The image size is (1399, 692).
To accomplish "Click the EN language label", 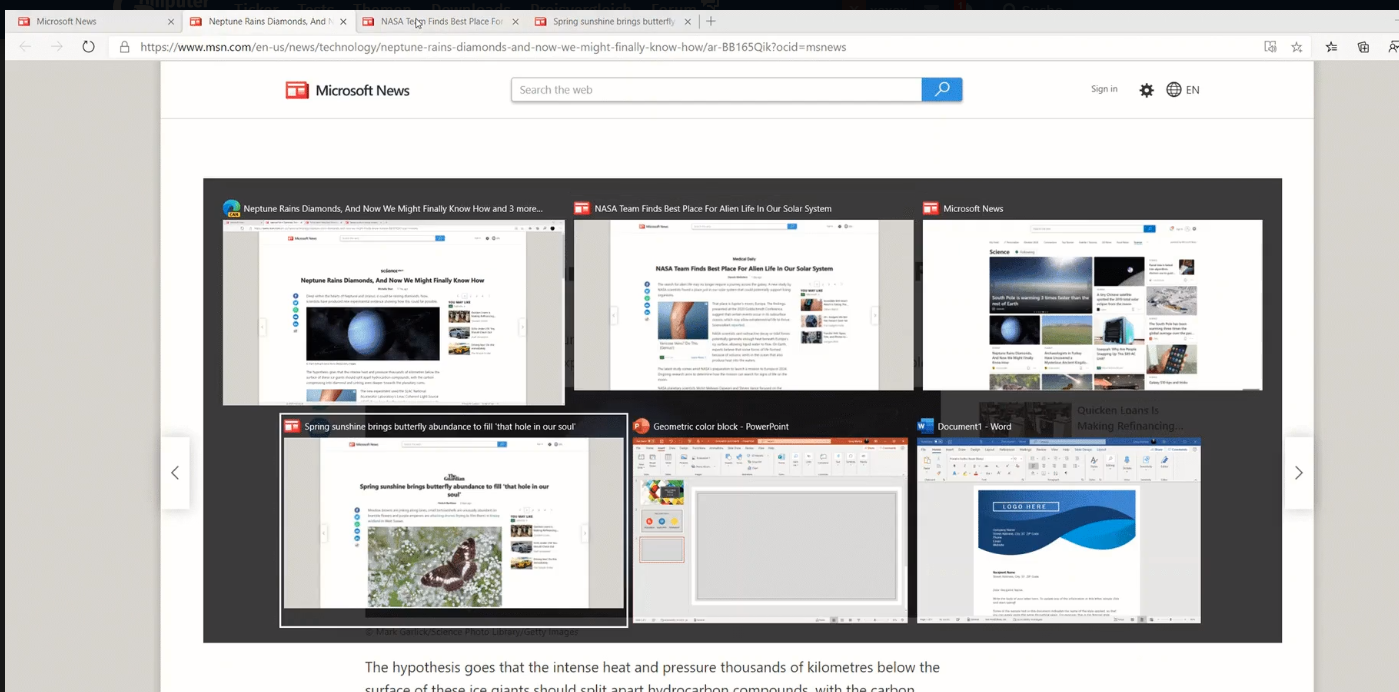I will pyautogui.click(x=1193, y=90).
